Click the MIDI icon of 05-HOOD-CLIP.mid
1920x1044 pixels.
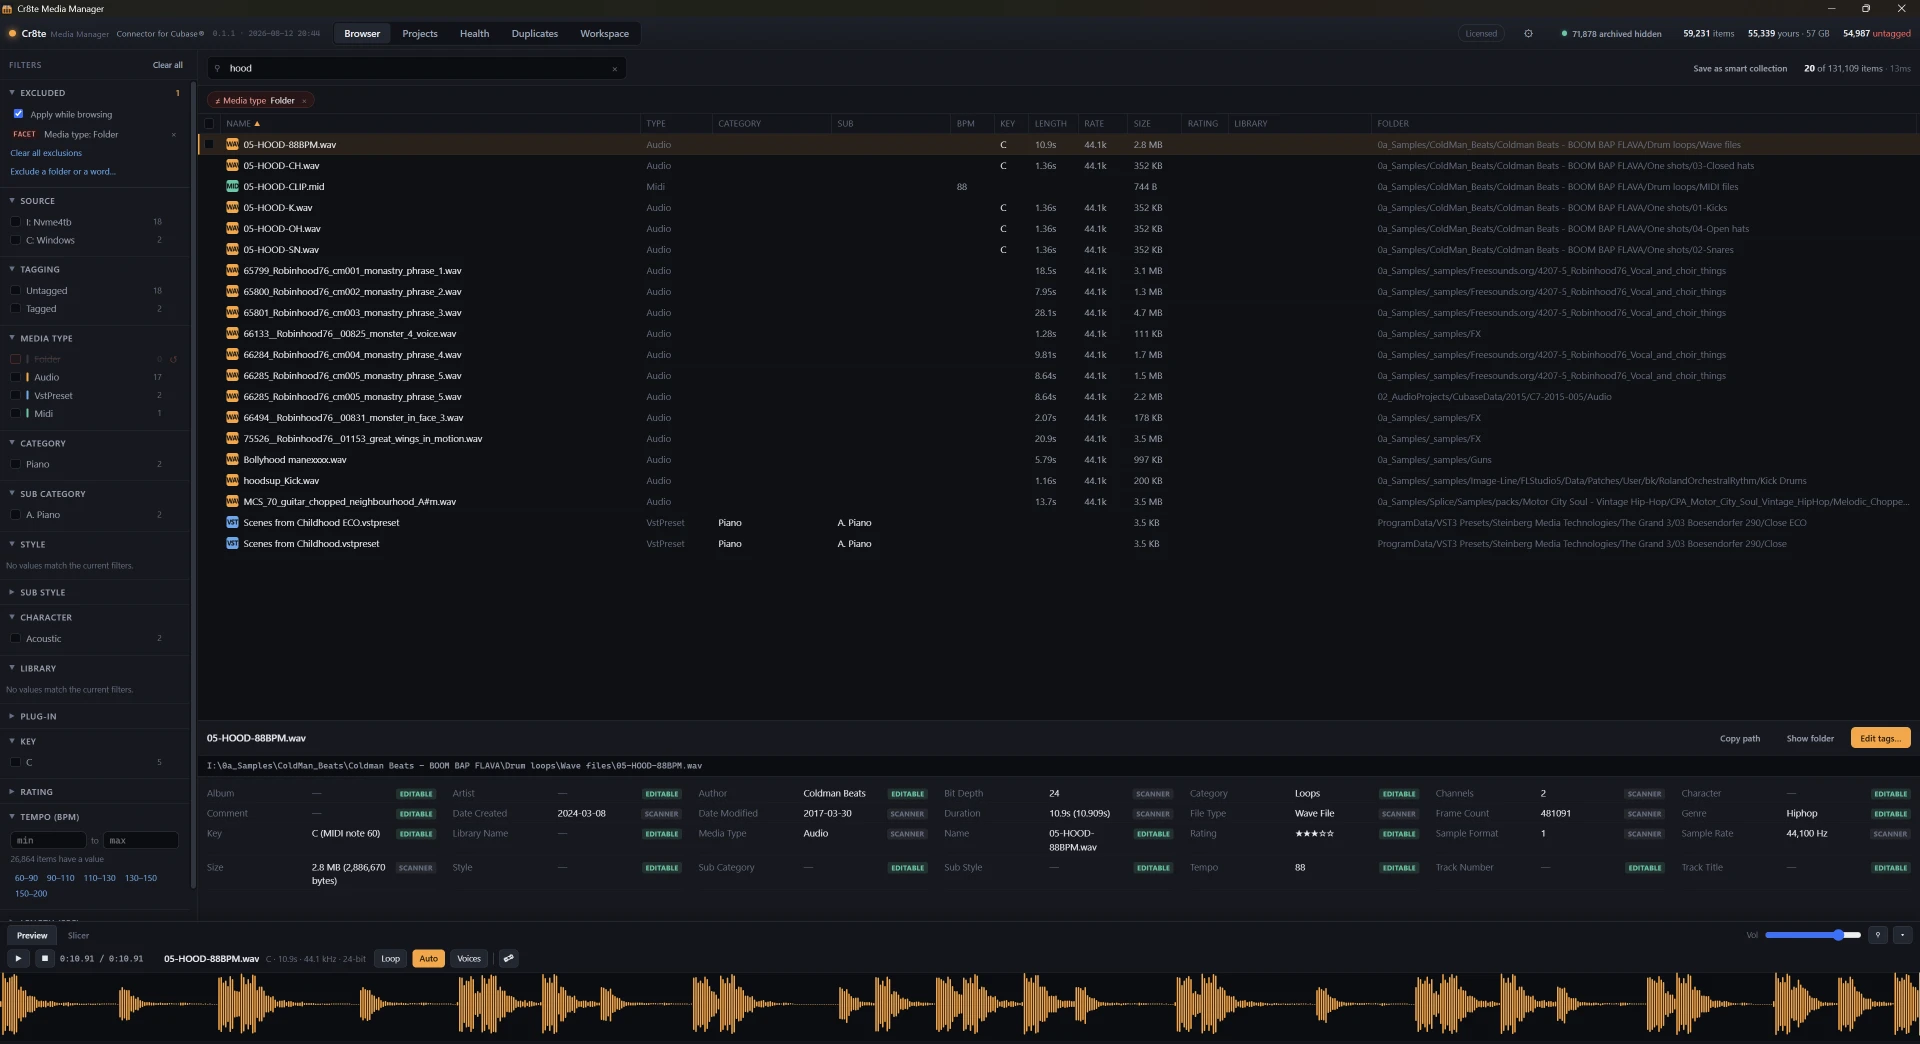click(x=232, y=187)
